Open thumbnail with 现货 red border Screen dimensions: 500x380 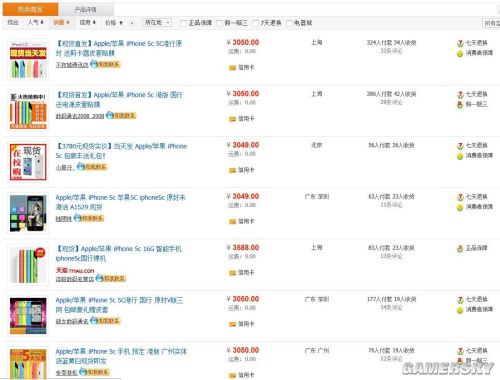pyautogui.click(x=28, y=162)
